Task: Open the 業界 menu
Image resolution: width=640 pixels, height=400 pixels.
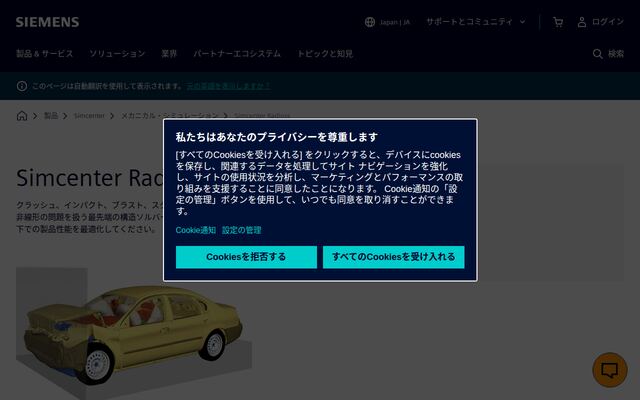Action: 169,54
